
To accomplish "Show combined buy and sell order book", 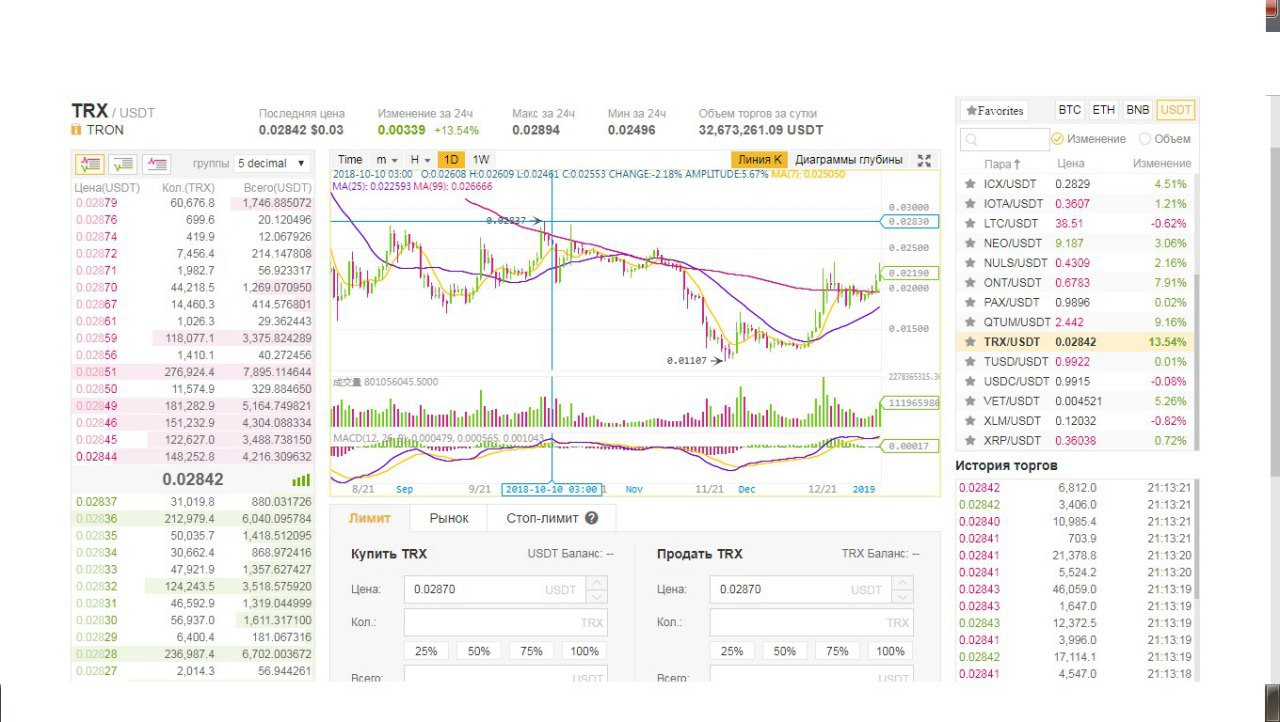I will pos(90,163).
